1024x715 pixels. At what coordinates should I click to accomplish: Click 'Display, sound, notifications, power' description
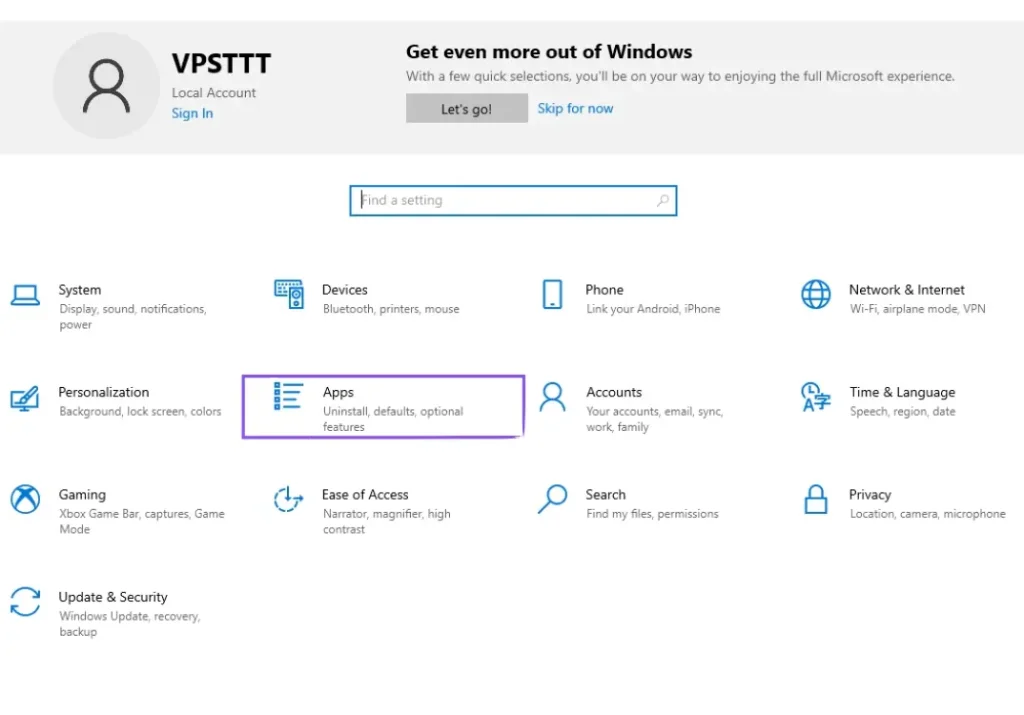(x=133, y=317)
